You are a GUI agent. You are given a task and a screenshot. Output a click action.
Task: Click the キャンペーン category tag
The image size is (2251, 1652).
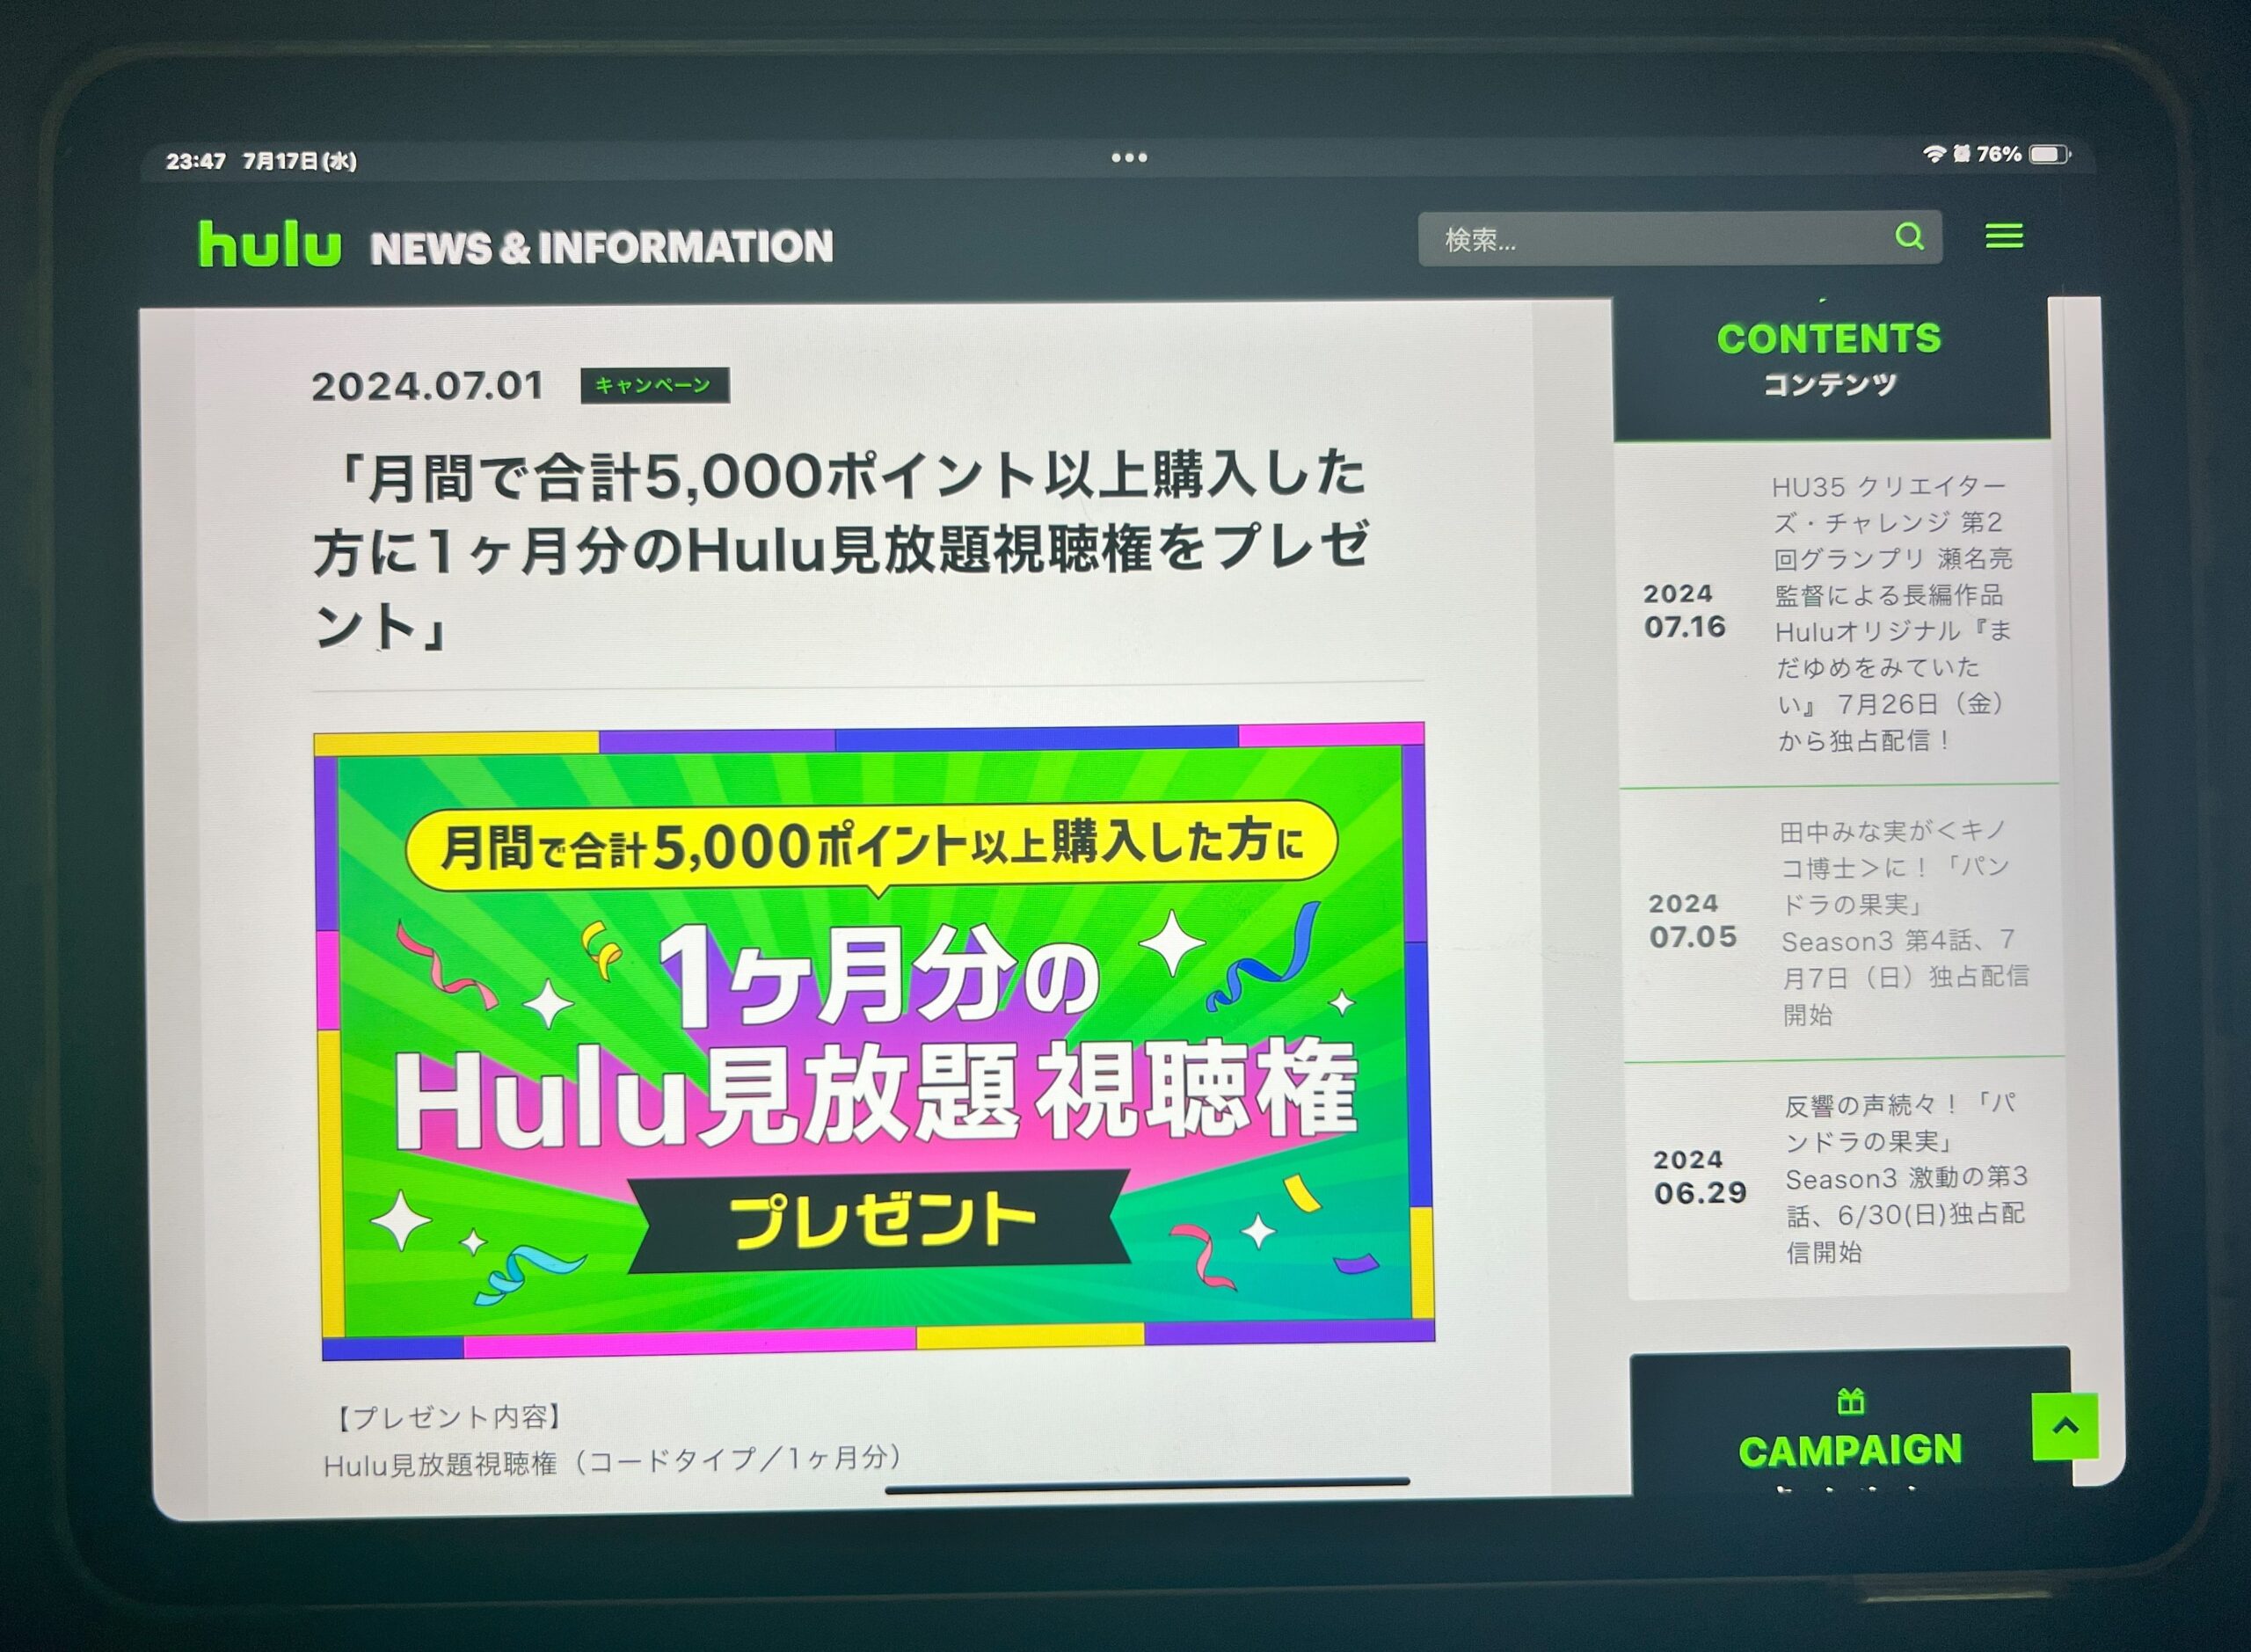pyautogui.click(x=654, y=385)
